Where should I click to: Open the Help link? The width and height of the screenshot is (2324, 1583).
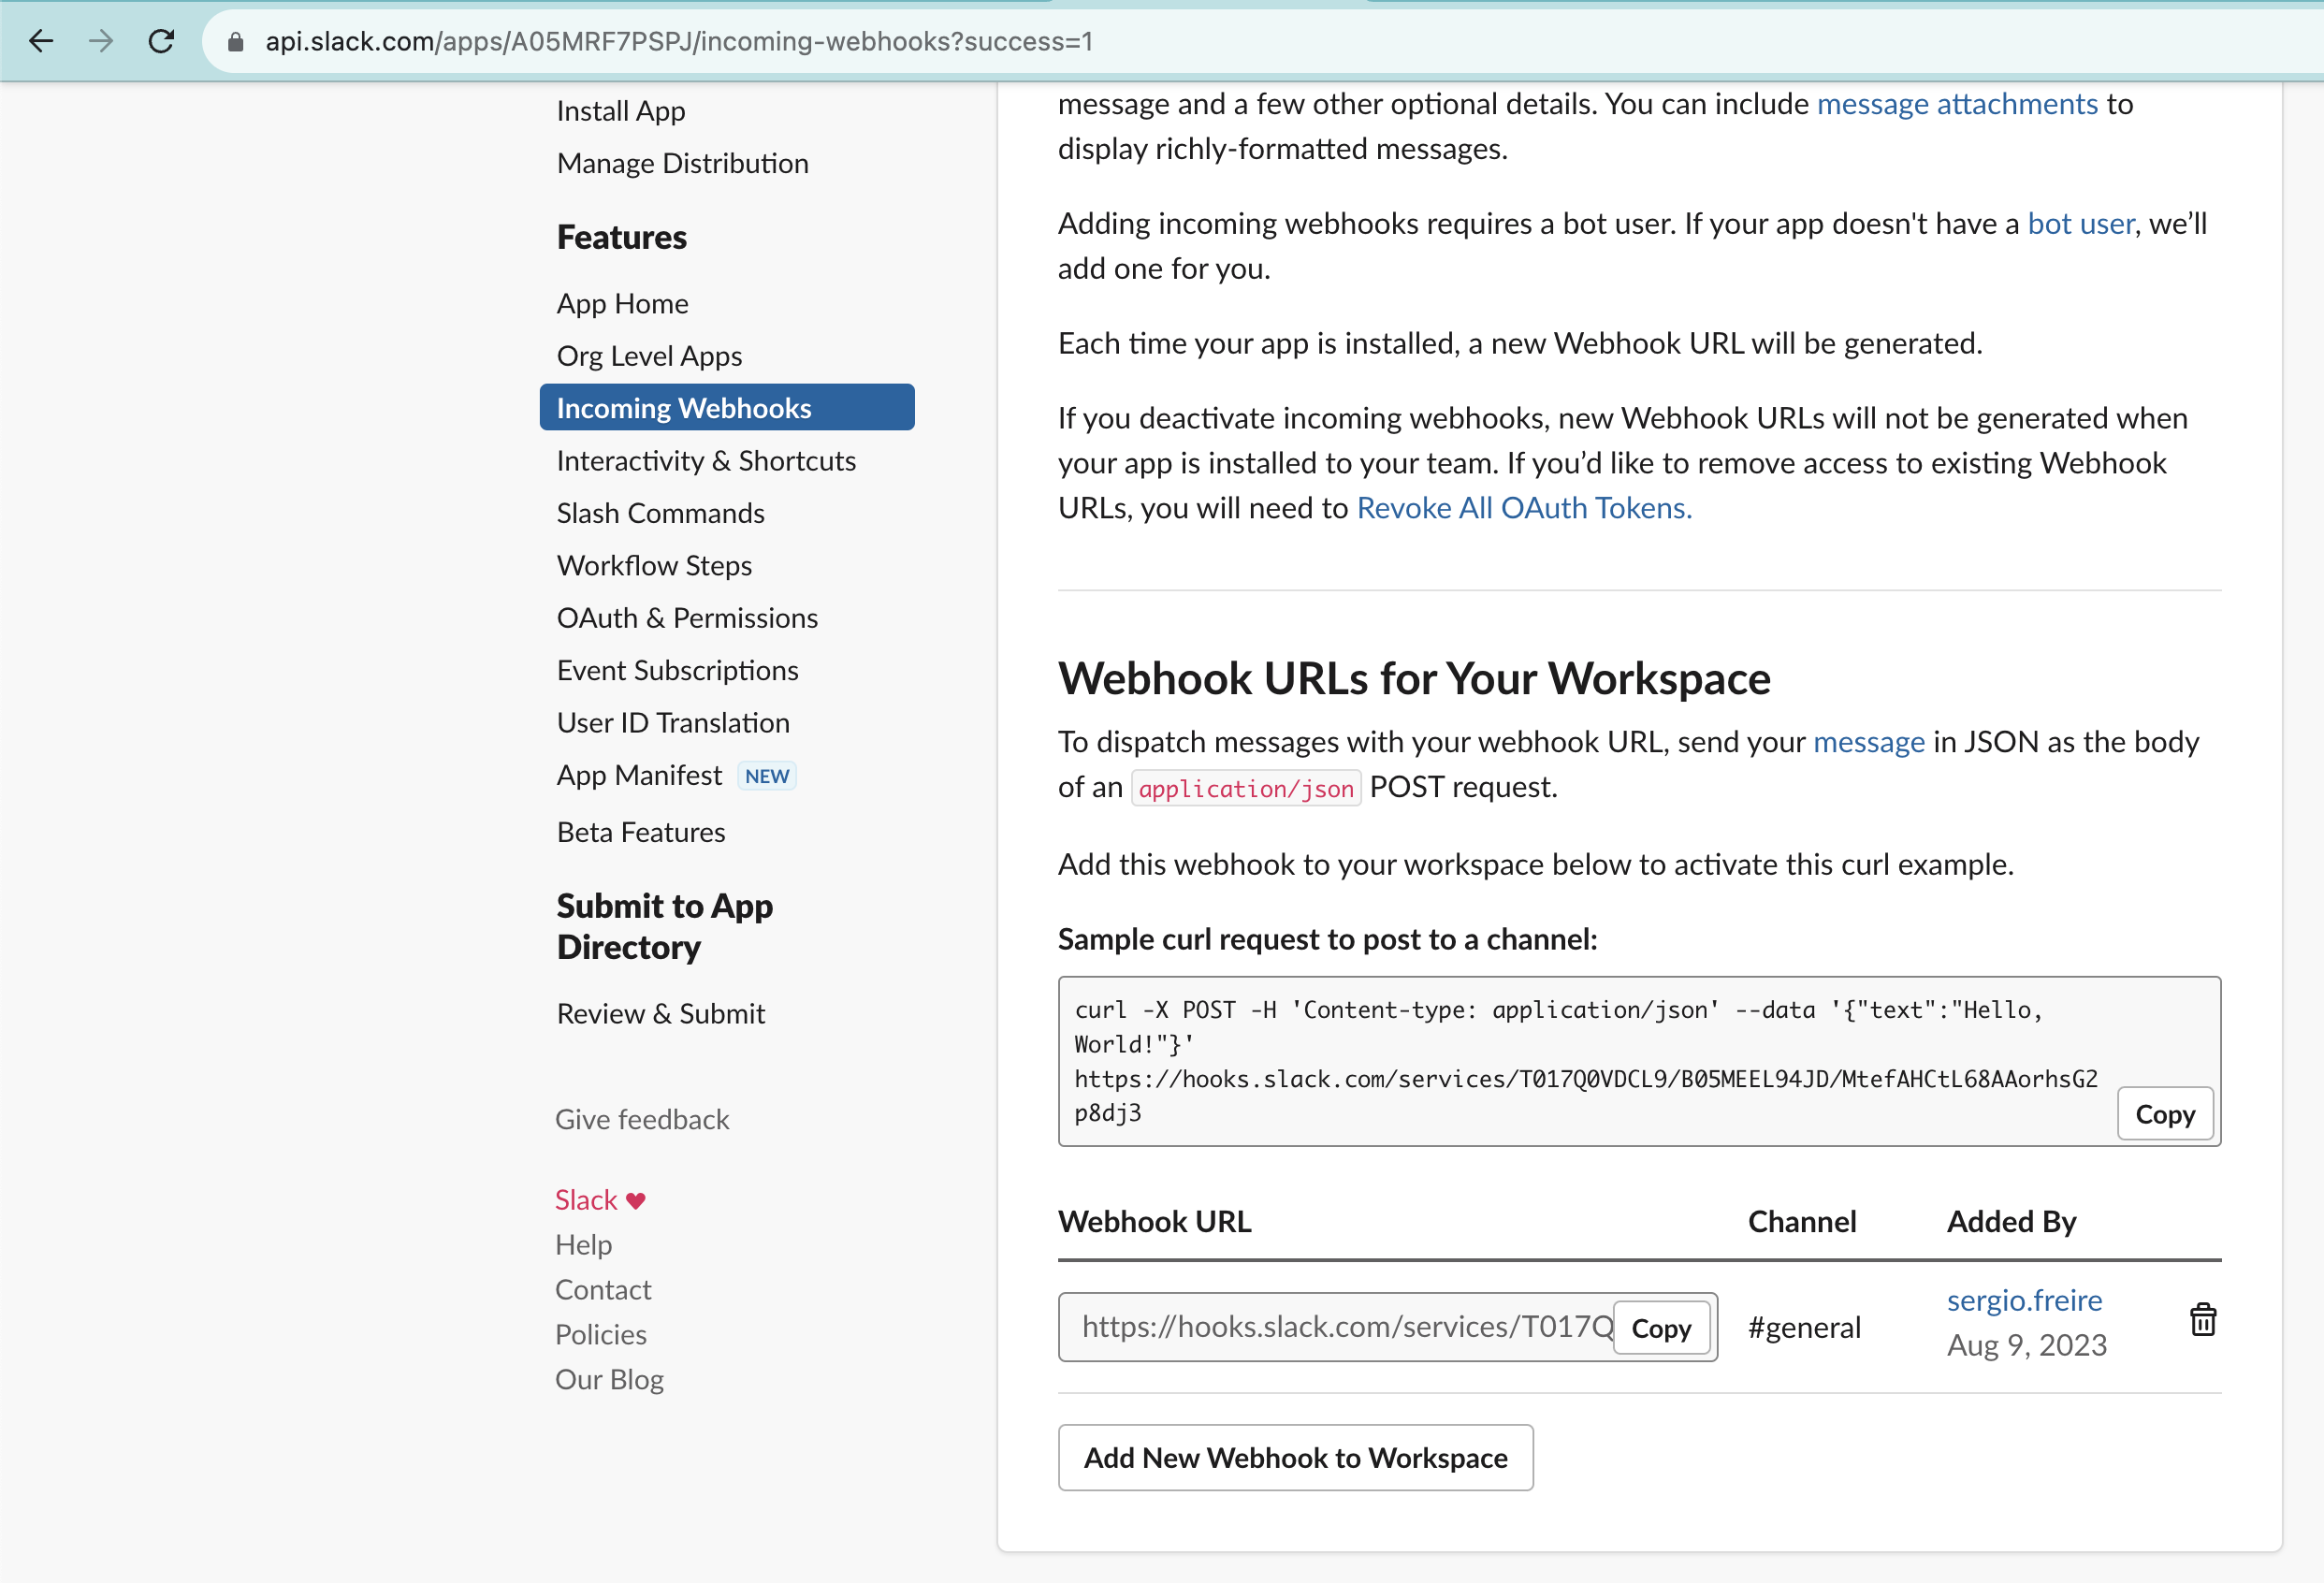(x=584, y=1245)
